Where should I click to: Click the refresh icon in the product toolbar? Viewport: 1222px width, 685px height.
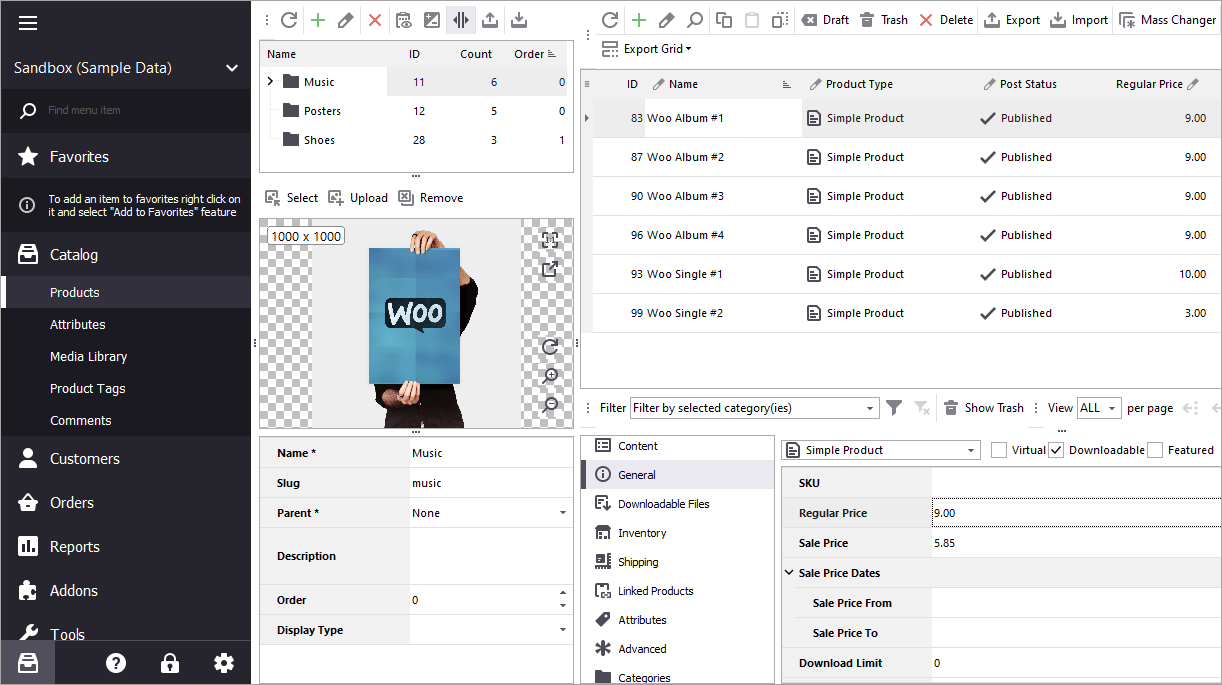(609, 19)
